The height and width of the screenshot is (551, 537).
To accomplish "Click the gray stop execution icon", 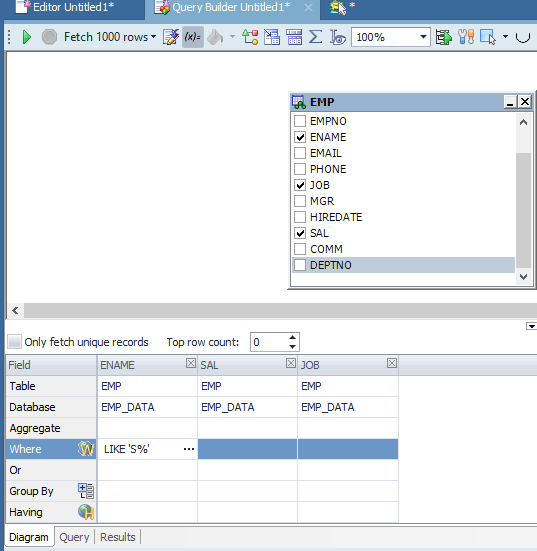I will (49, 37).
